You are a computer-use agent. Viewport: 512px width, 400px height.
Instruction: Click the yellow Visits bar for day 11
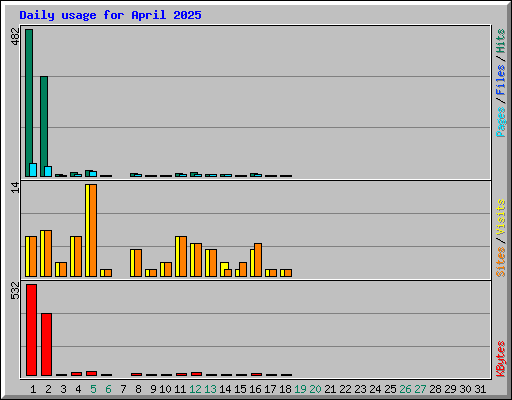point(177,256)
